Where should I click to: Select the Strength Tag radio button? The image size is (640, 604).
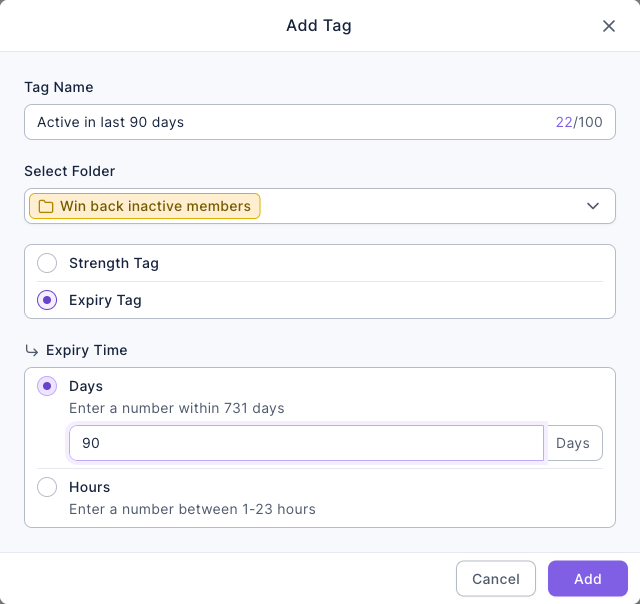pos(47,263)
